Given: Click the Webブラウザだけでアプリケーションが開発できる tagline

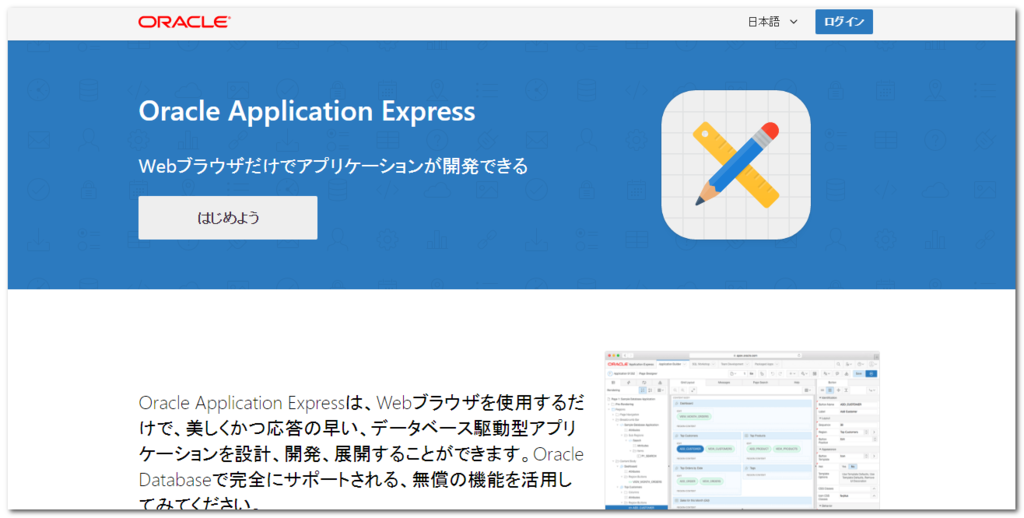Looking at the screenshot, I should 333,166.
